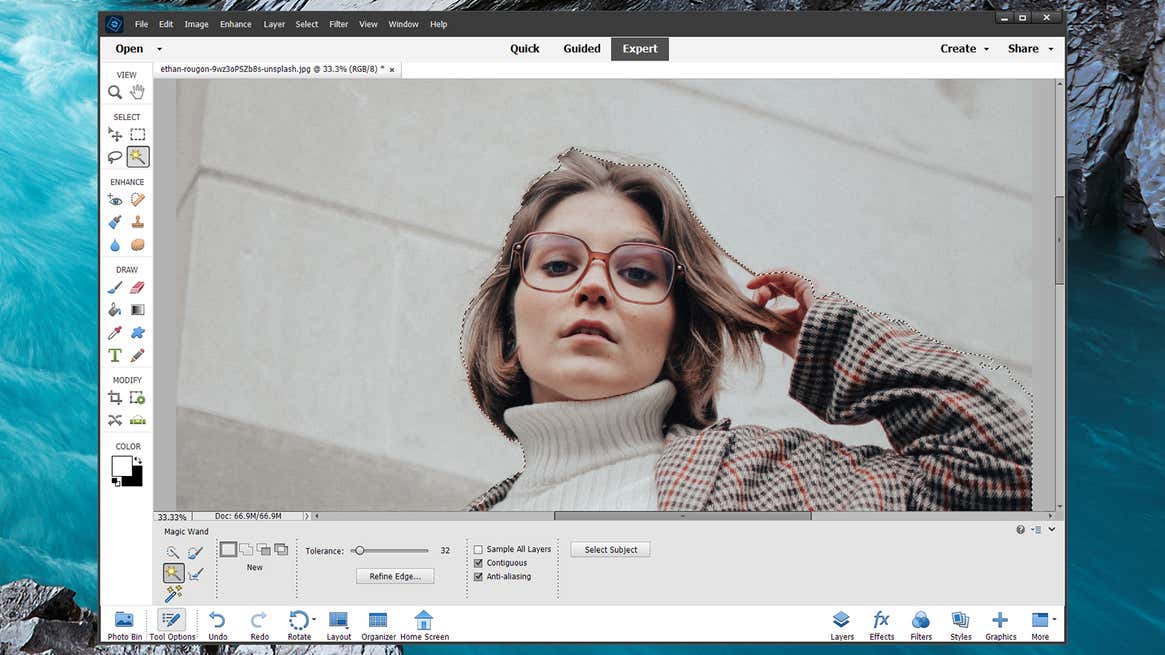
Task: Collapse the tool options panel chevron
Action: click(x=1052, y=529)
